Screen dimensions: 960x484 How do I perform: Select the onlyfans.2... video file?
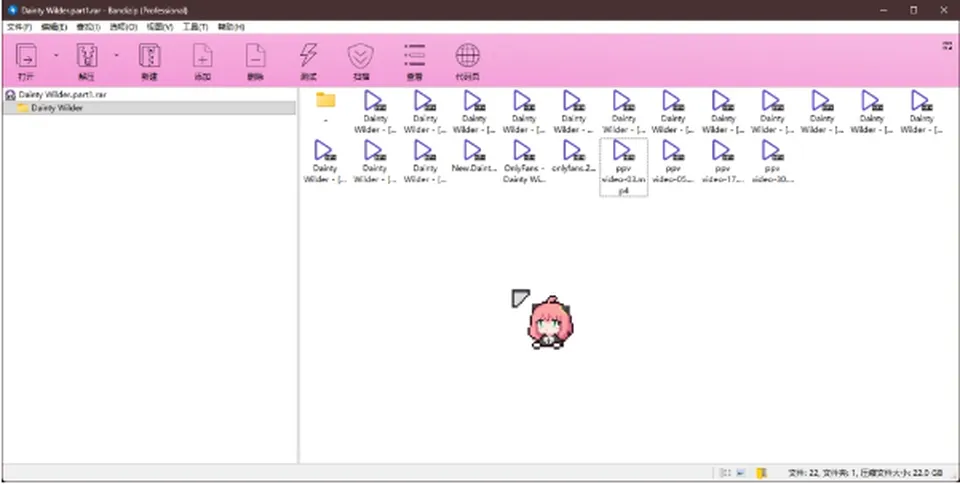[x=573, y=156]
